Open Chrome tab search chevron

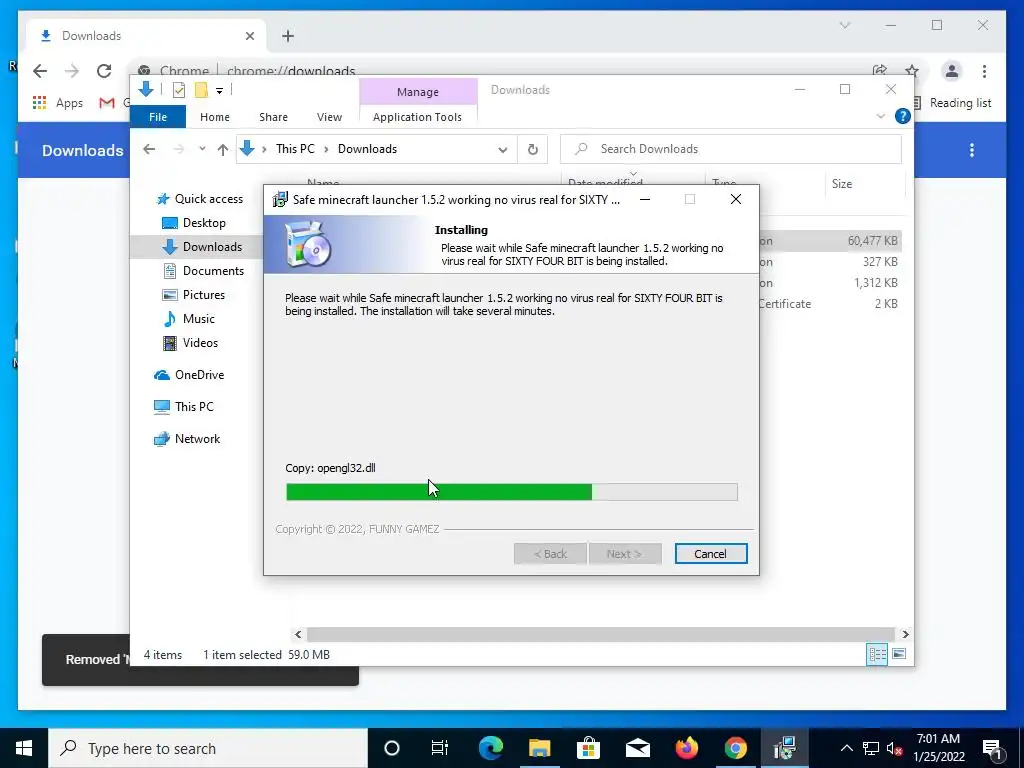pyautogui.click(x=844, y=25)
